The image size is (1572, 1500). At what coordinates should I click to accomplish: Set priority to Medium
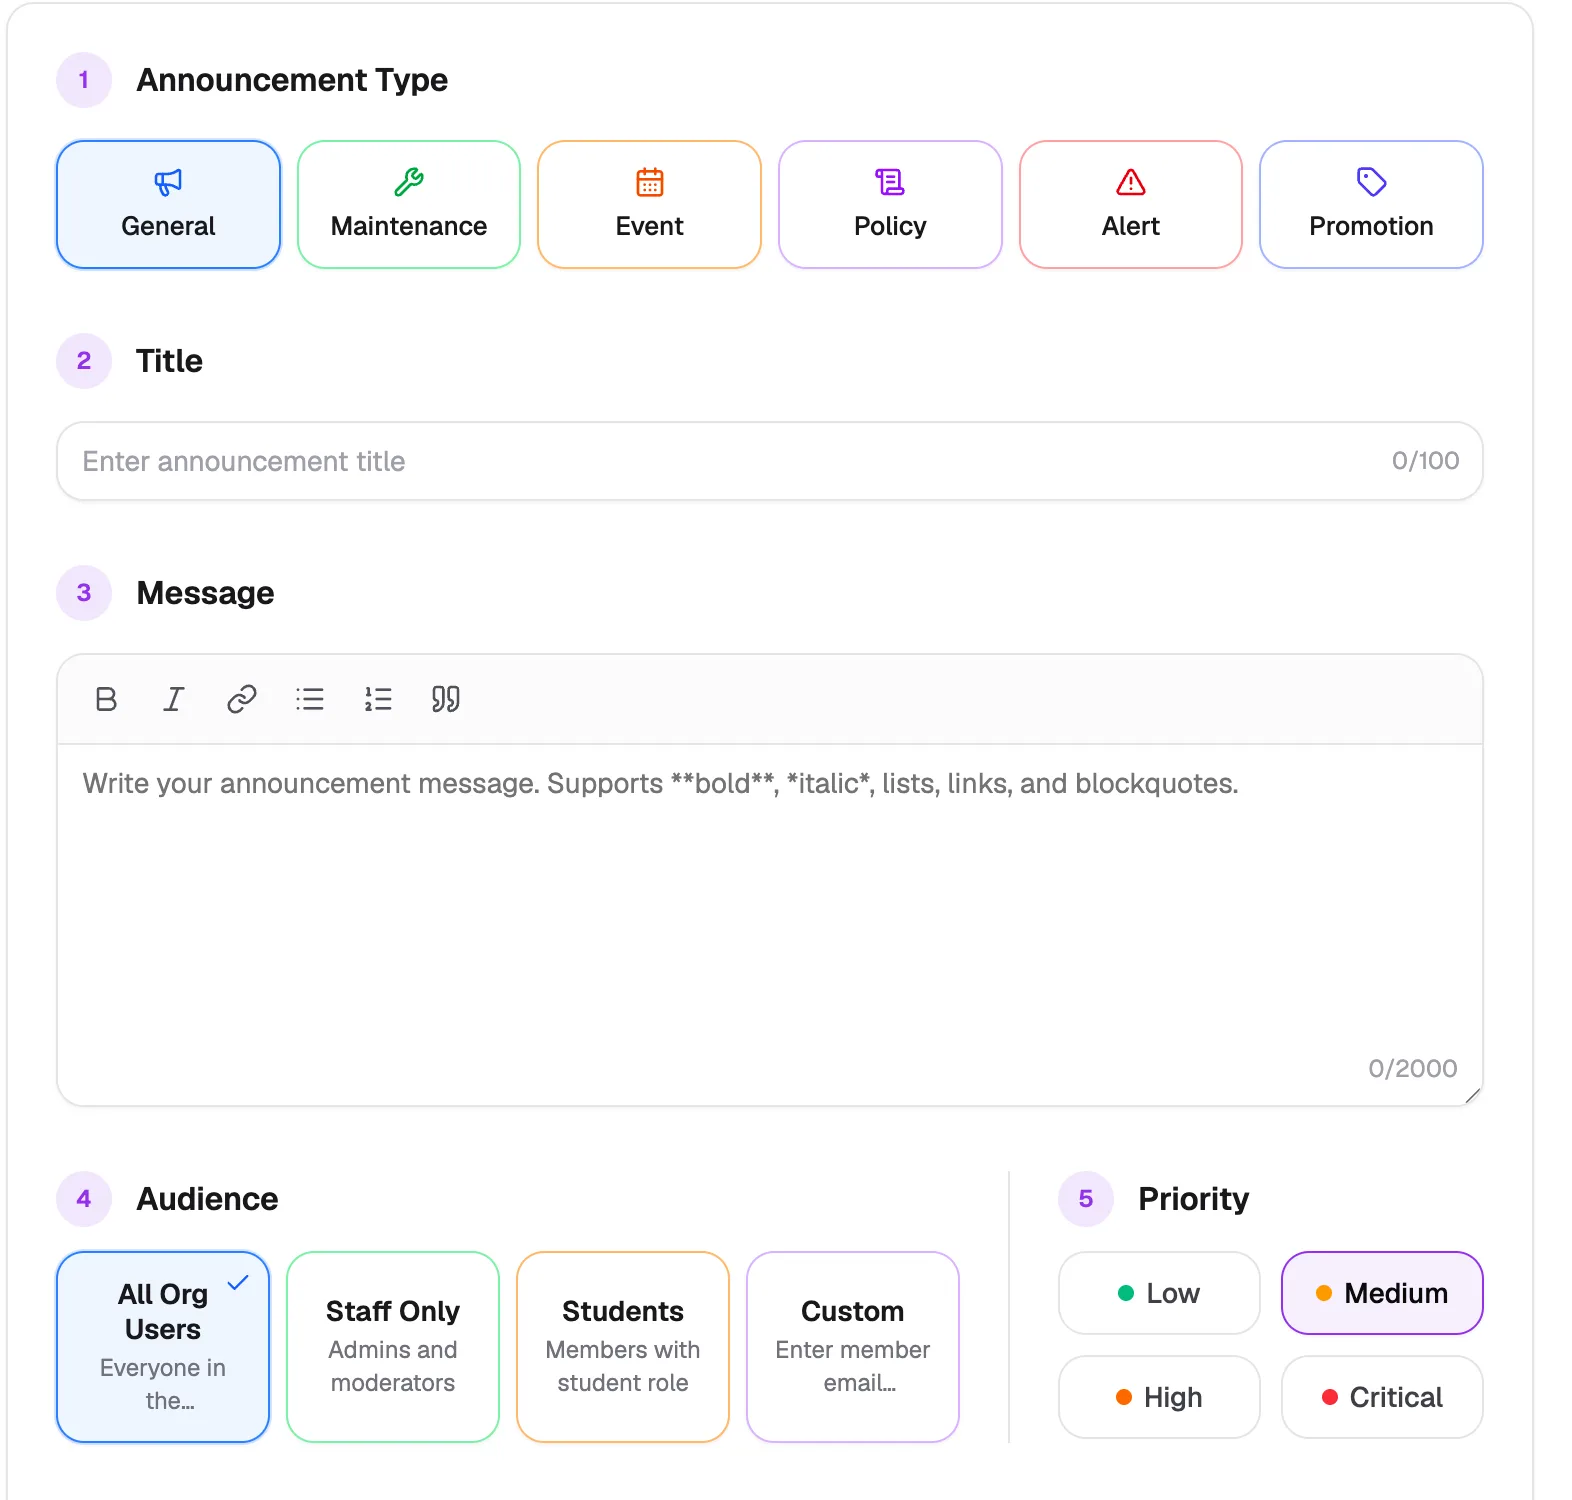tap(1382, 1293)
